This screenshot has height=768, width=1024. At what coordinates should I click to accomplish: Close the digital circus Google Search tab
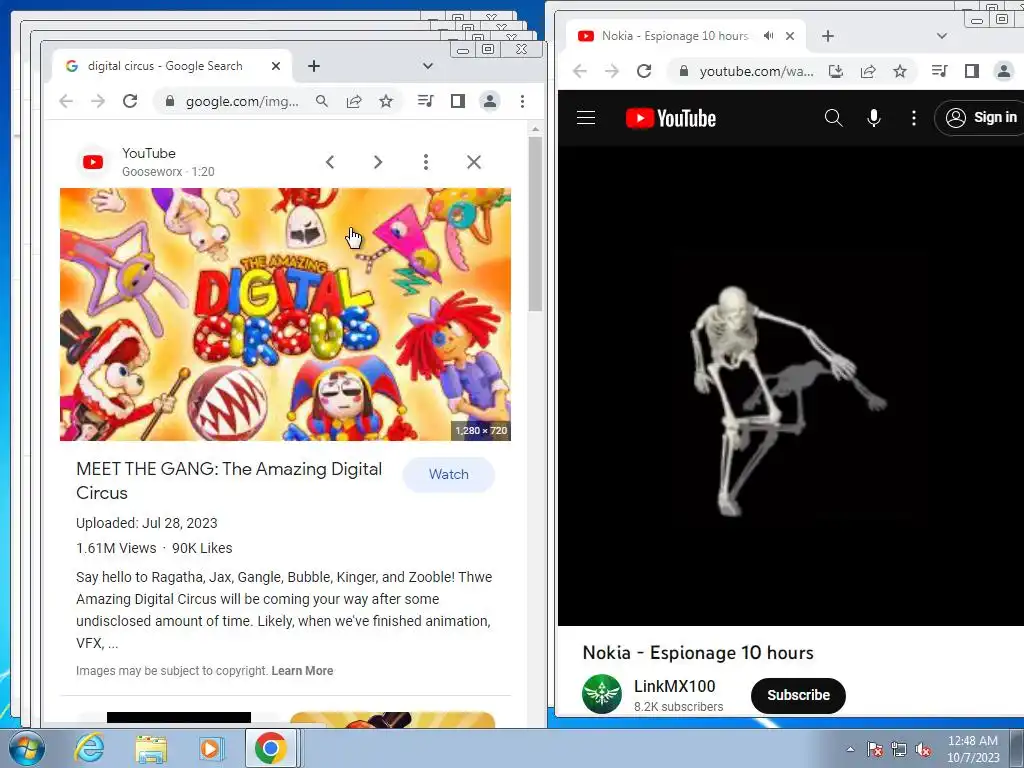coord(276,66)
